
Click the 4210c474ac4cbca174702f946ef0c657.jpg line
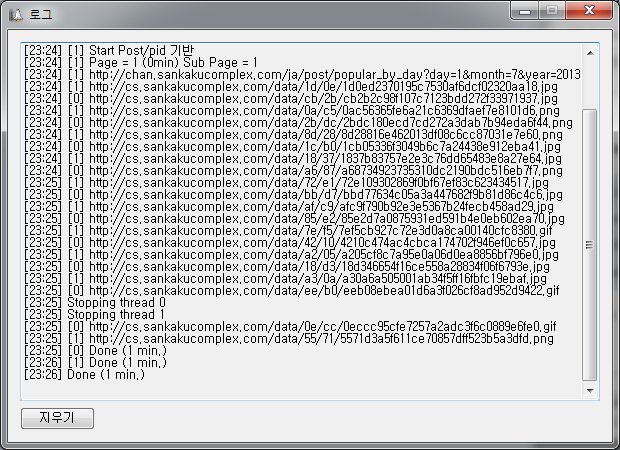tap(289, 242)
